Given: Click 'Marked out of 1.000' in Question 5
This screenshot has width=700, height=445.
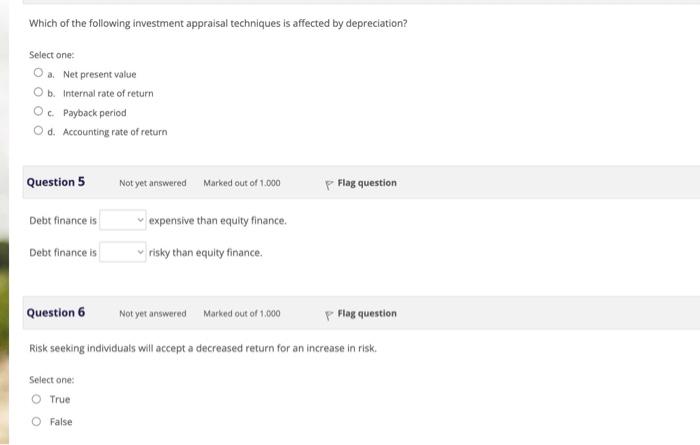Looking at the screenshot, I should pyautogui.click(x=241, y=183).
